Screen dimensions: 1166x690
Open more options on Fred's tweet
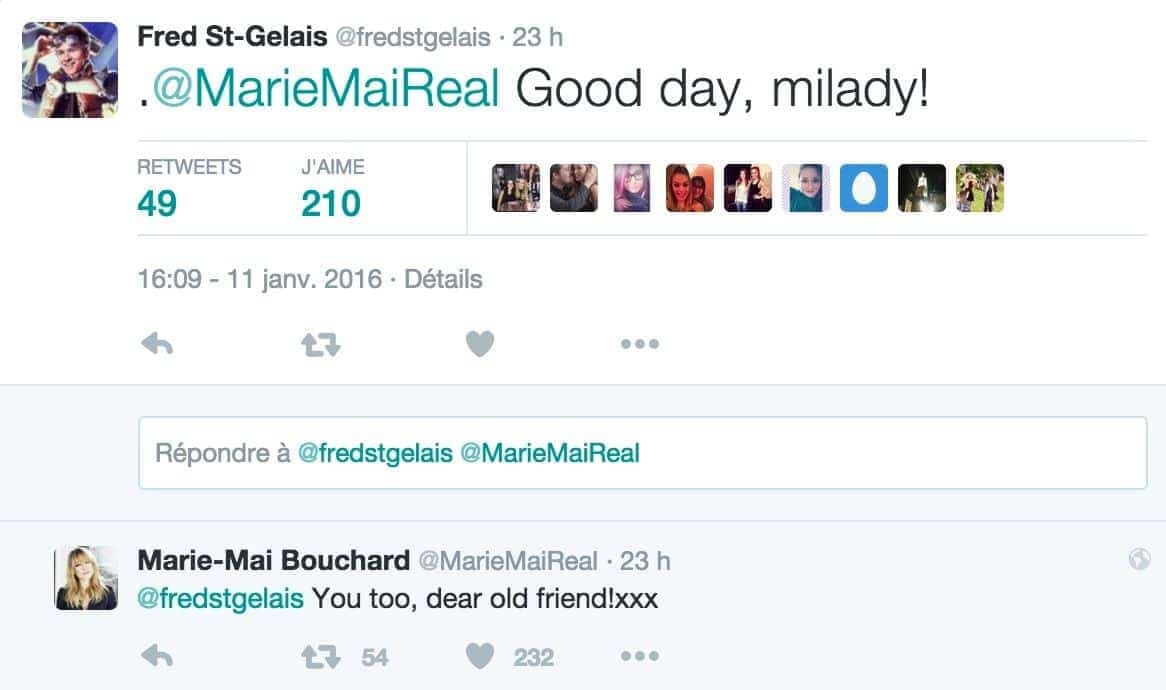click(x=639, y=345)
